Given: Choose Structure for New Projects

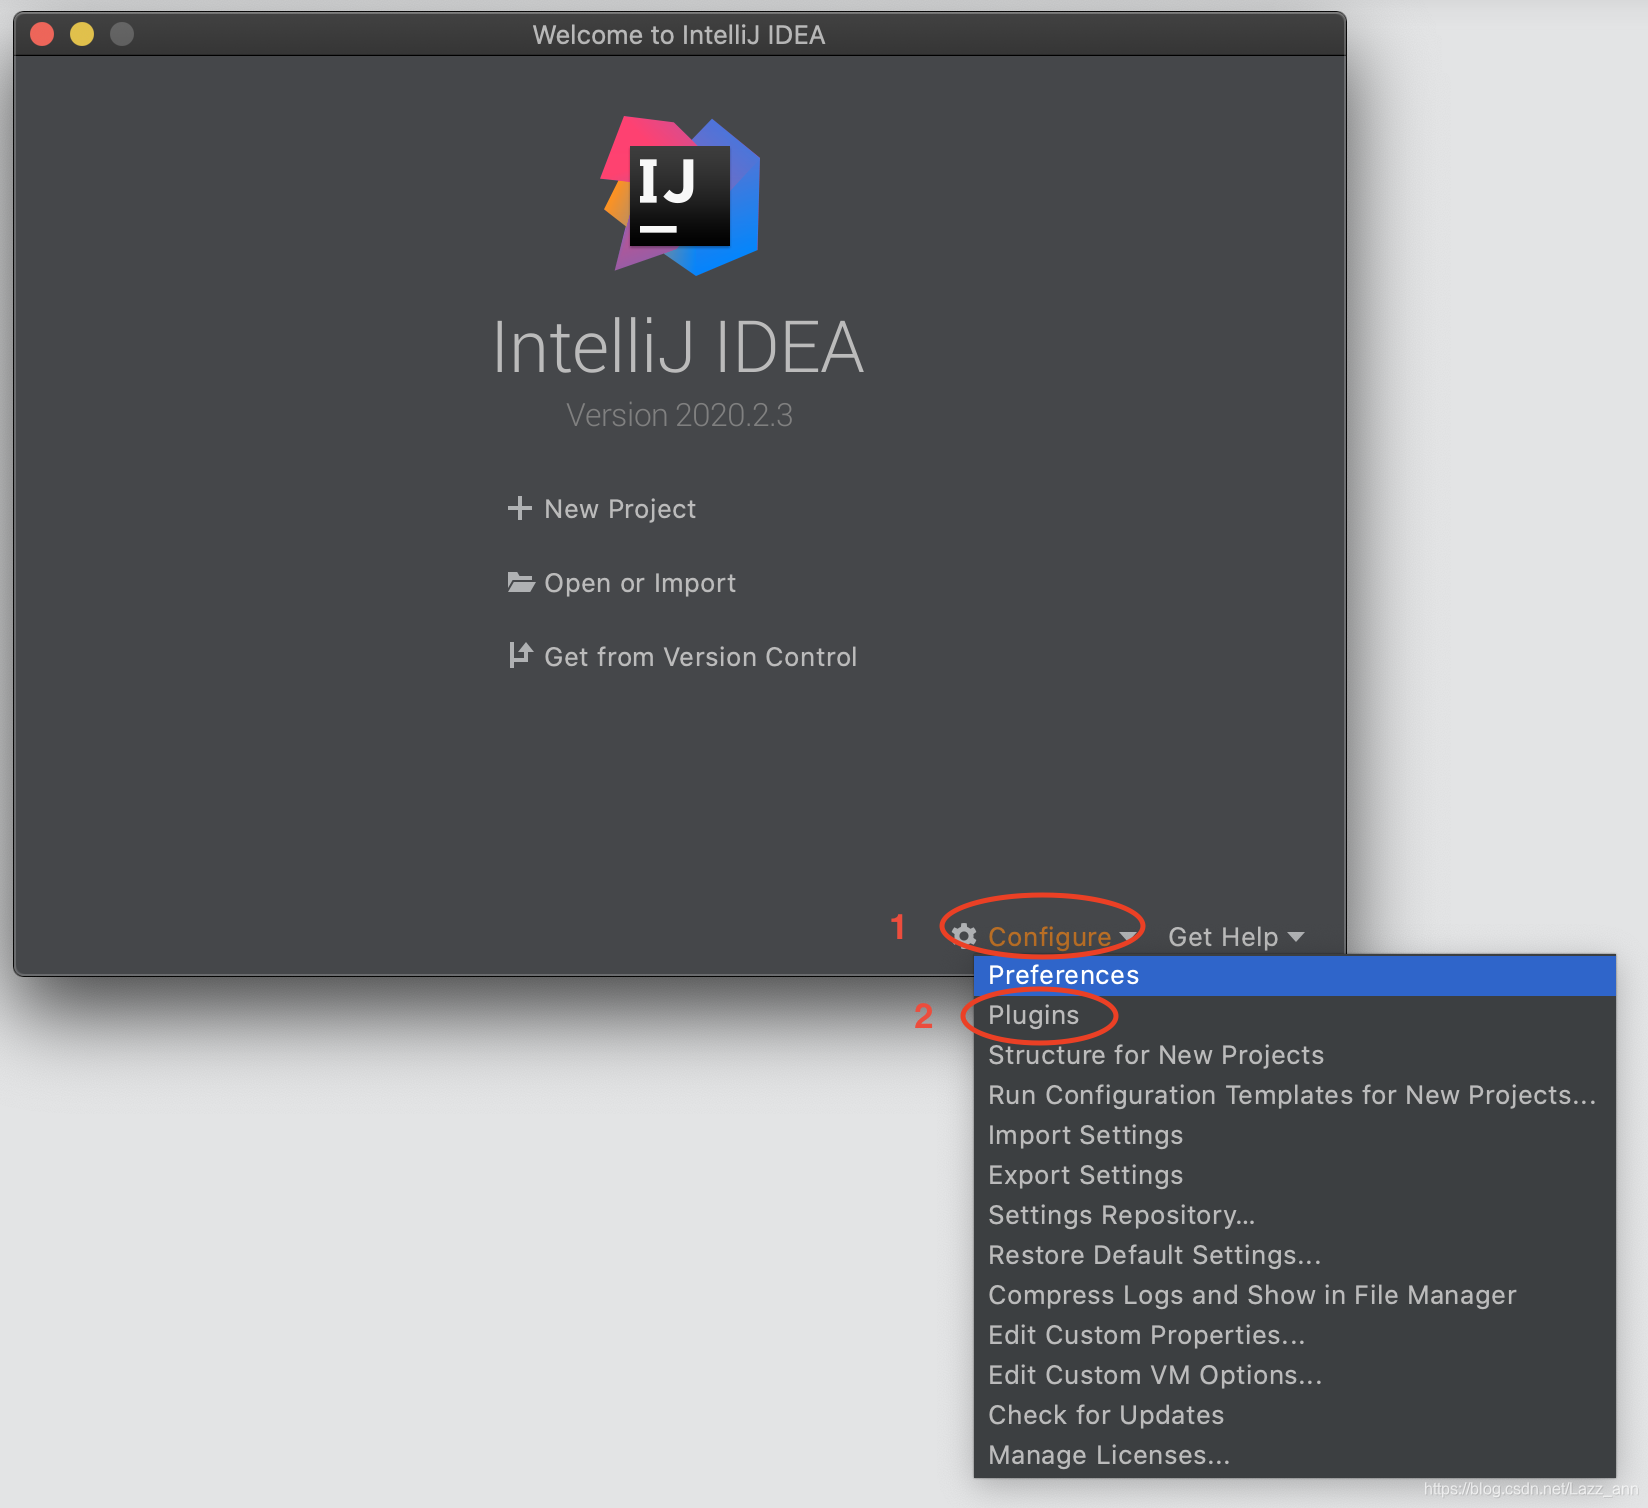Looking at the screenshot, I should click(1295, 1055).
